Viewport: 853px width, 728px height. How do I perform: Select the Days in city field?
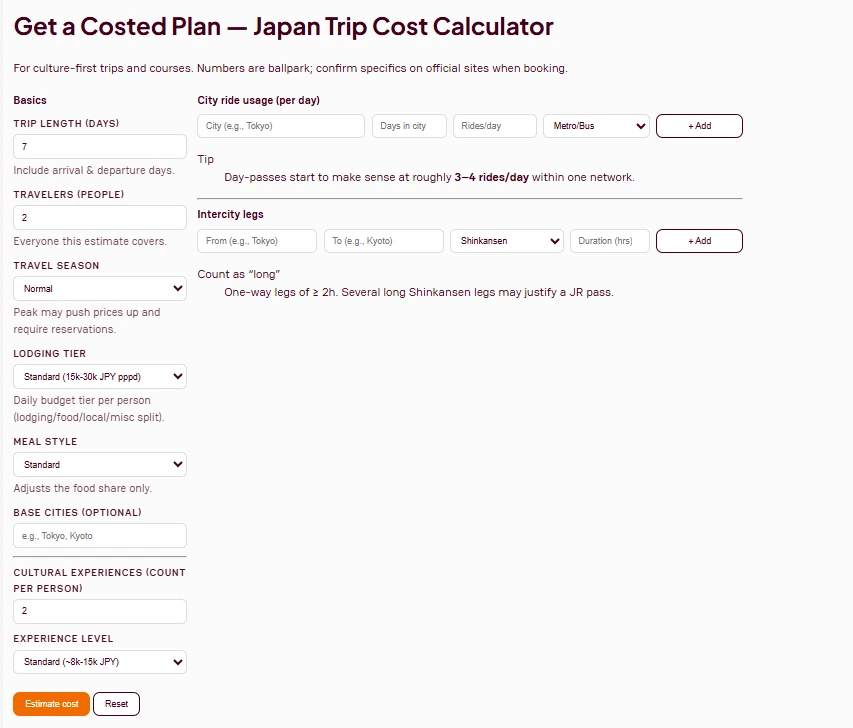(407, 125)
